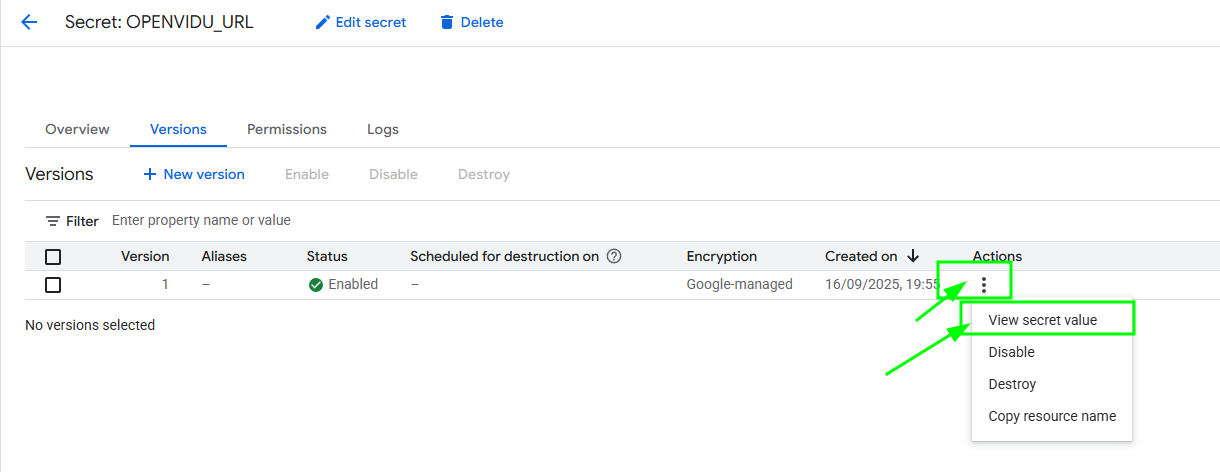1220x472 pixels.
Task: Go to the Logs tab
Action: 382,129
